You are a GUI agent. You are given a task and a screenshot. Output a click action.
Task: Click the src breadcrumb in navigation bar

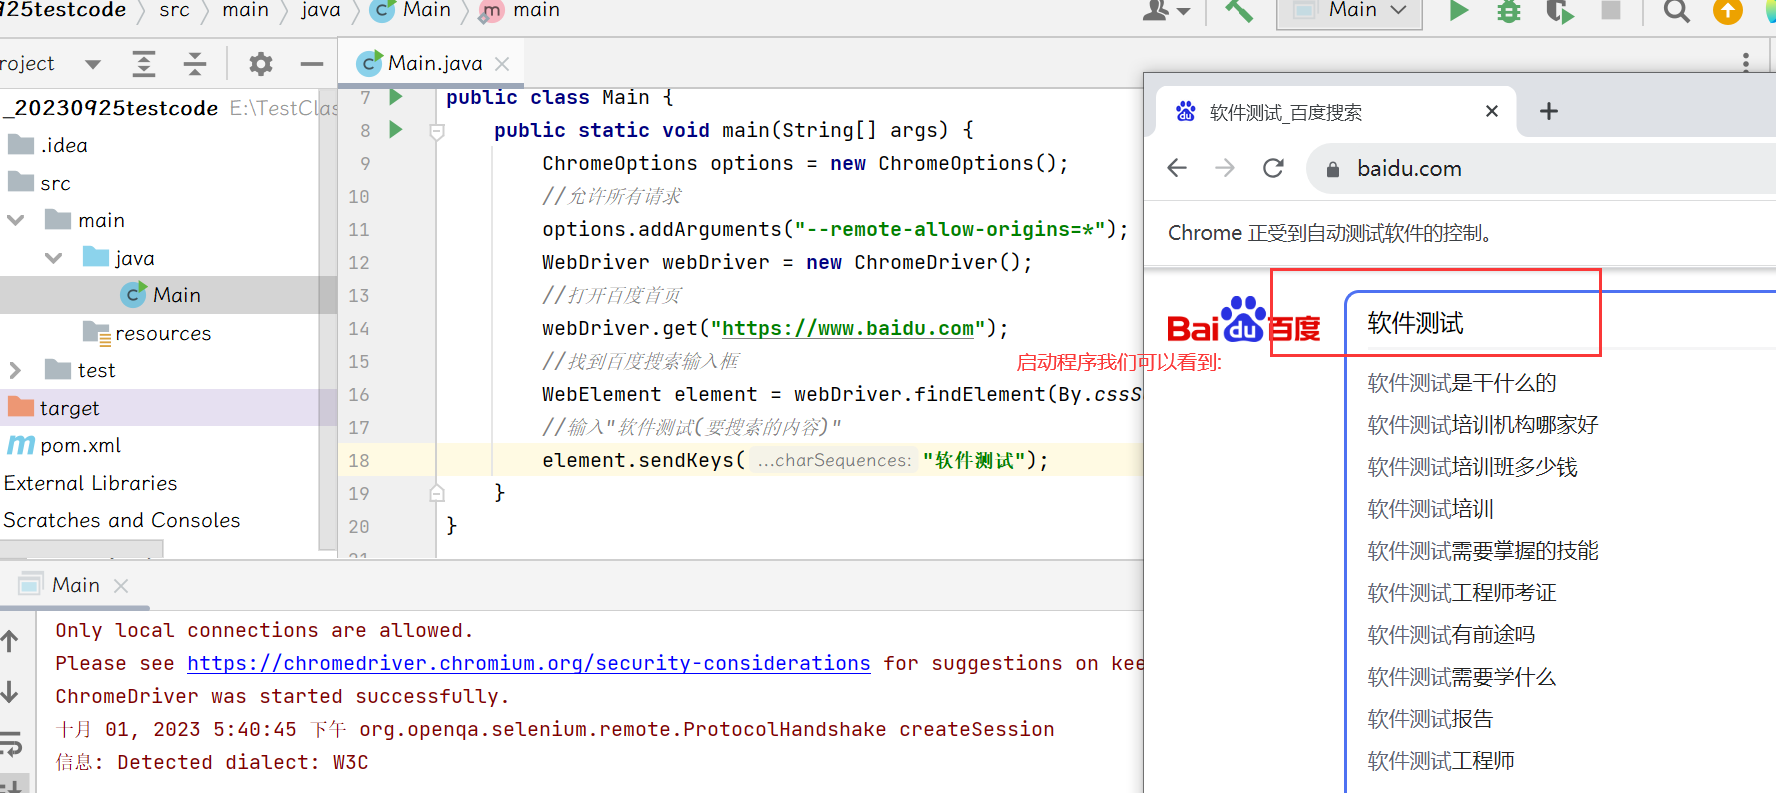(x=174, y=10)
